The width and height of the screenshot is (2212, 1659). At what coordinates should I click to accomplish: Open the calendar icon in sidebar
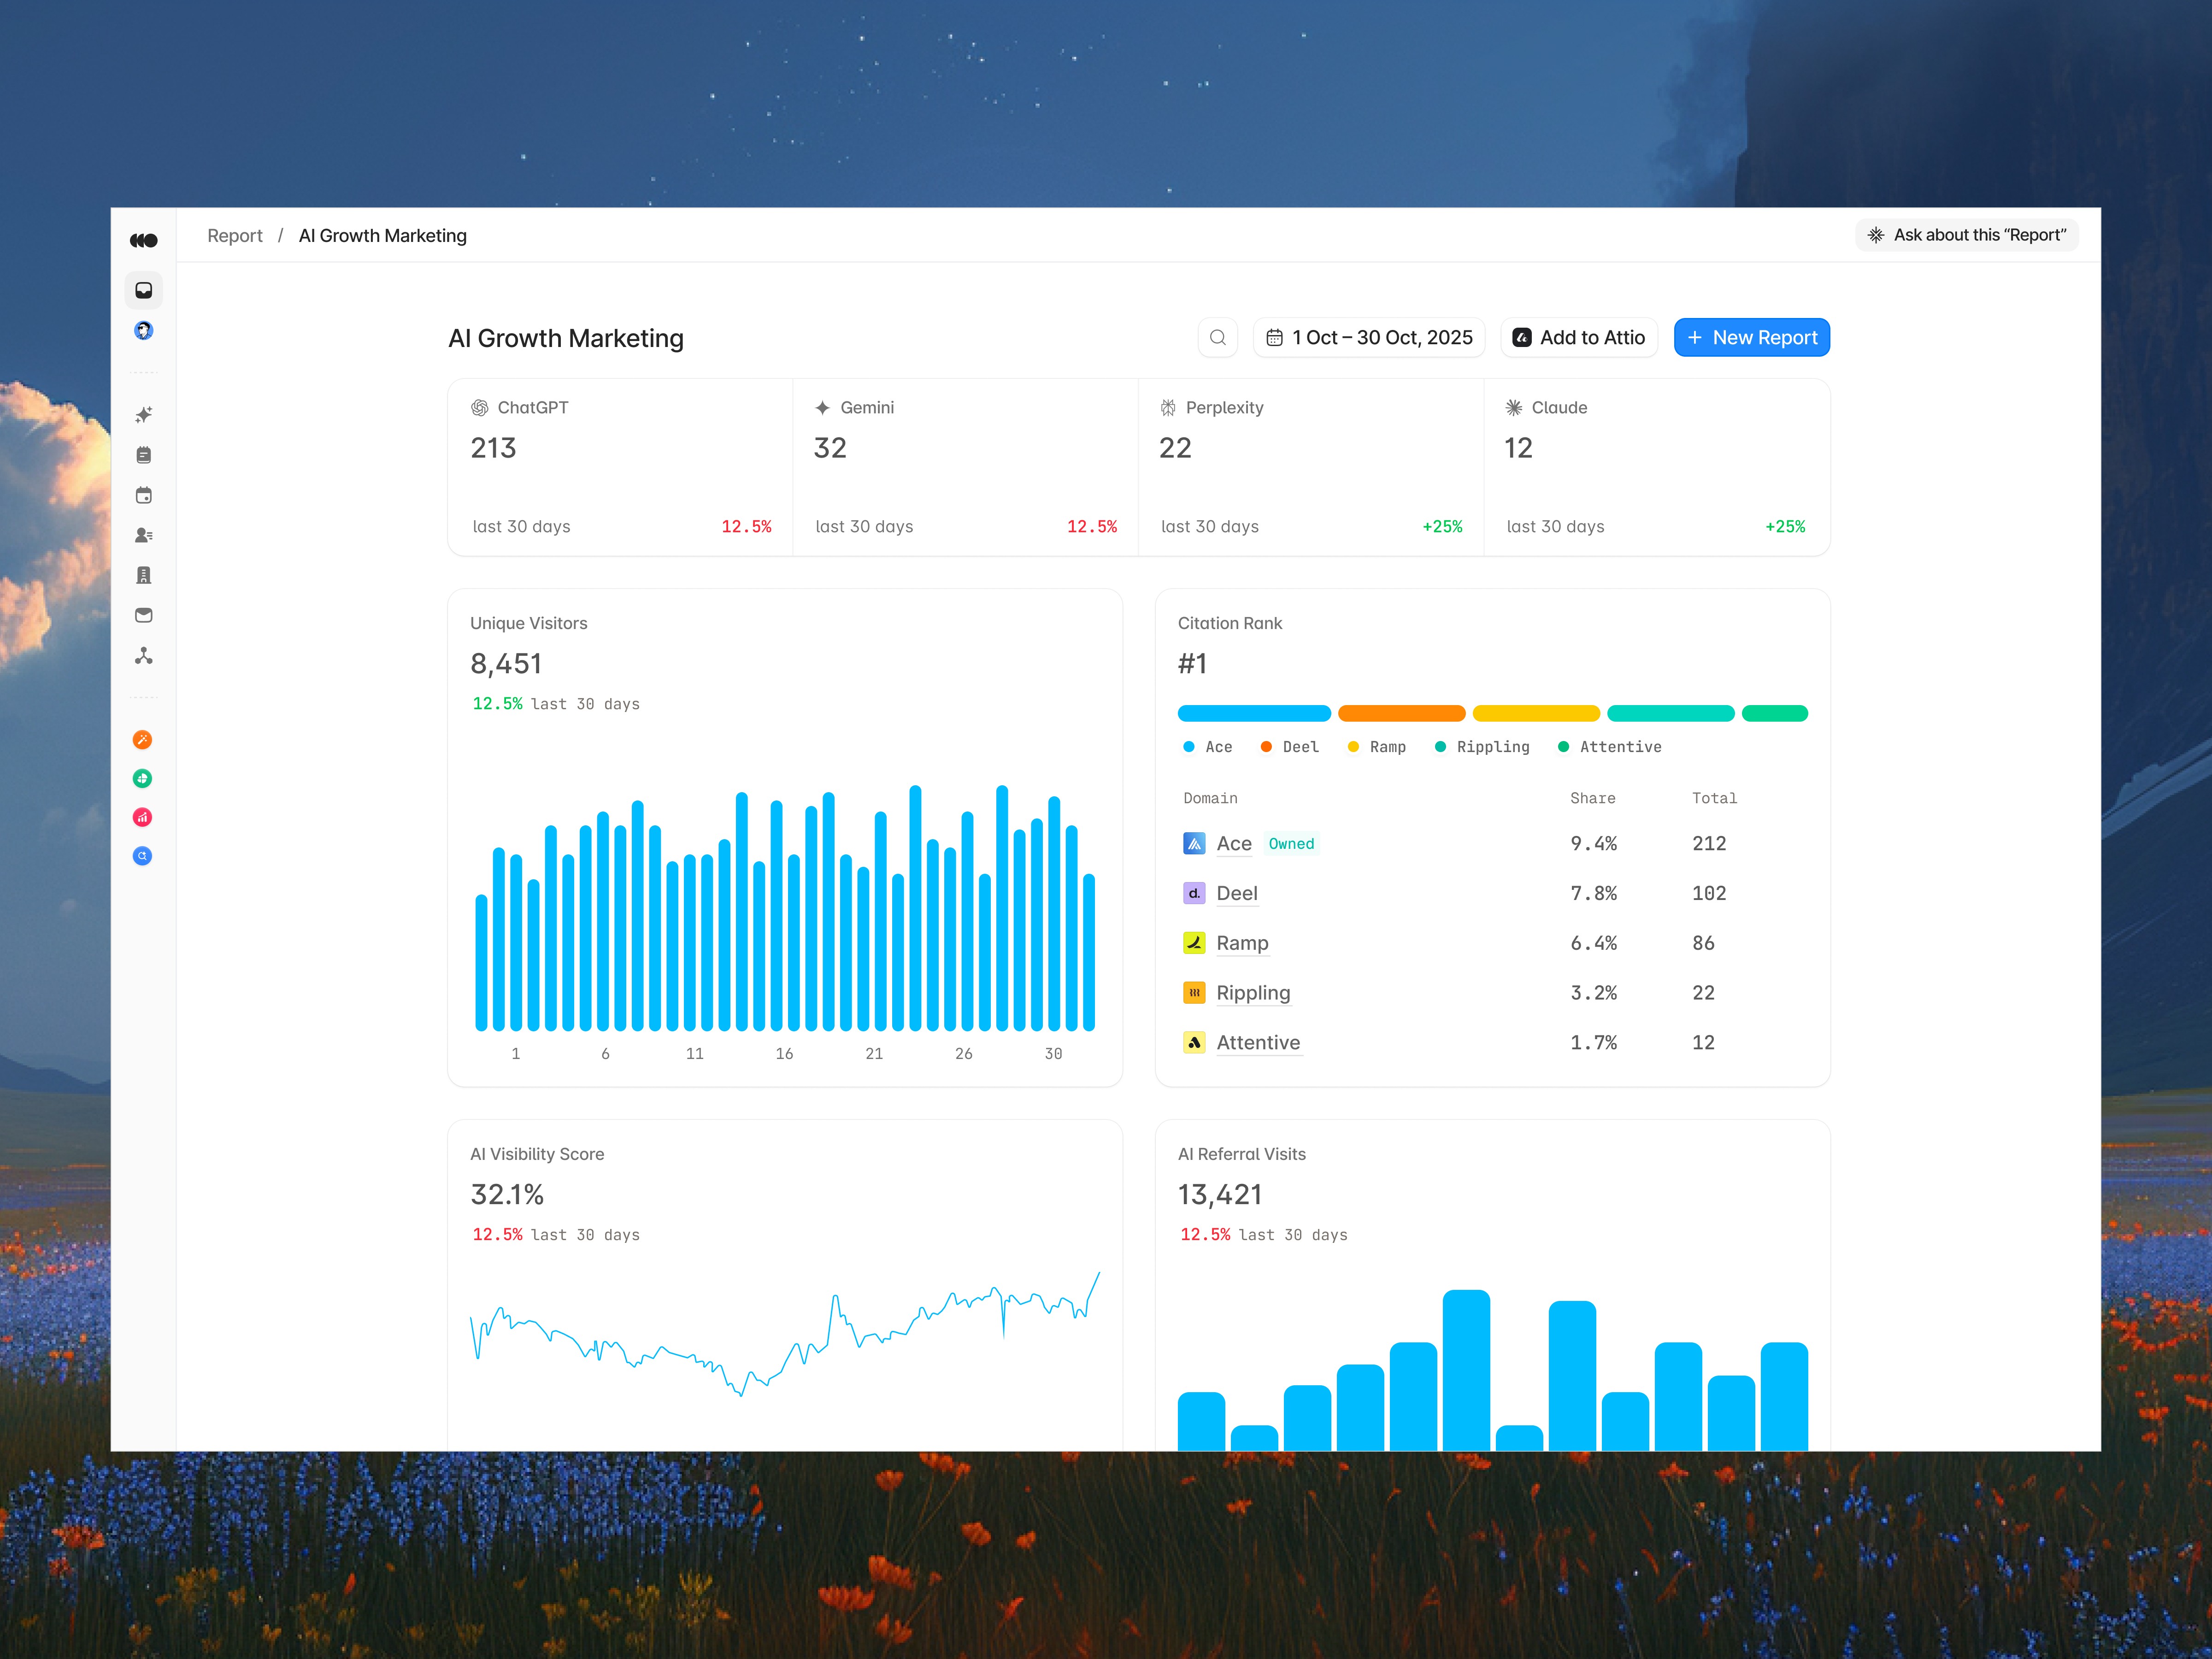[143, 495]
